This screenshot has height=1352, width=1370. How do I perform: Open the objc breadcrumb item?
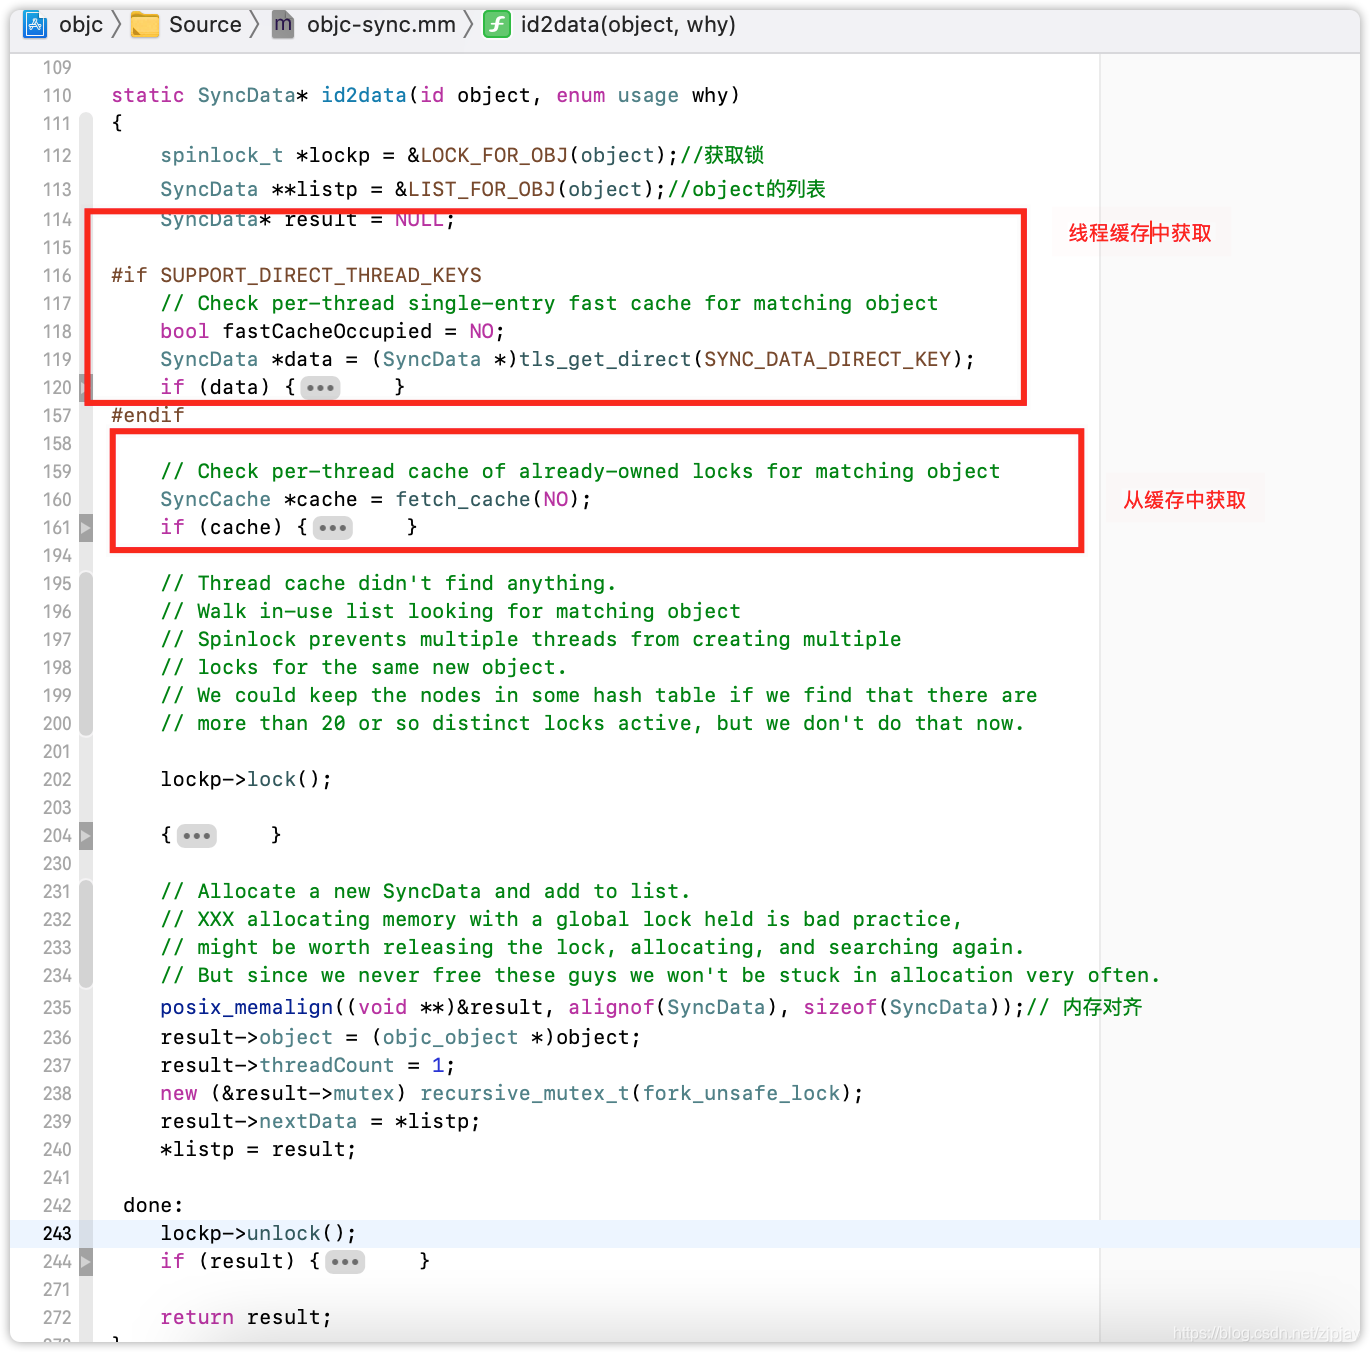(x=81, y=24)
